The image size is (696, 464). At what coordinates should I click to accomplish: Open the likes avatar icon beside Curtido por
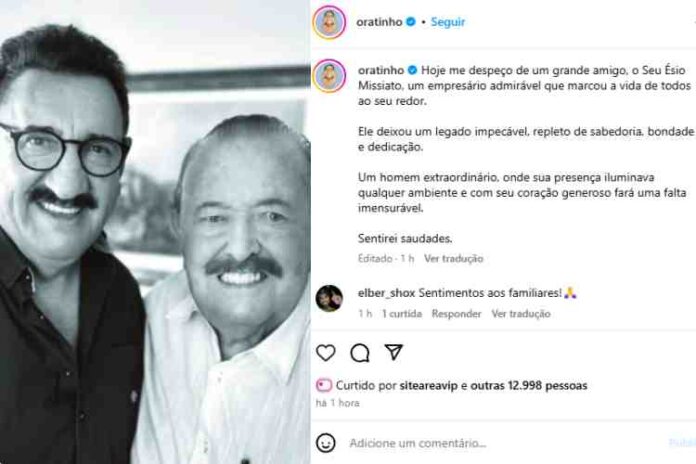pyautogui.click(x=324, y=385)
